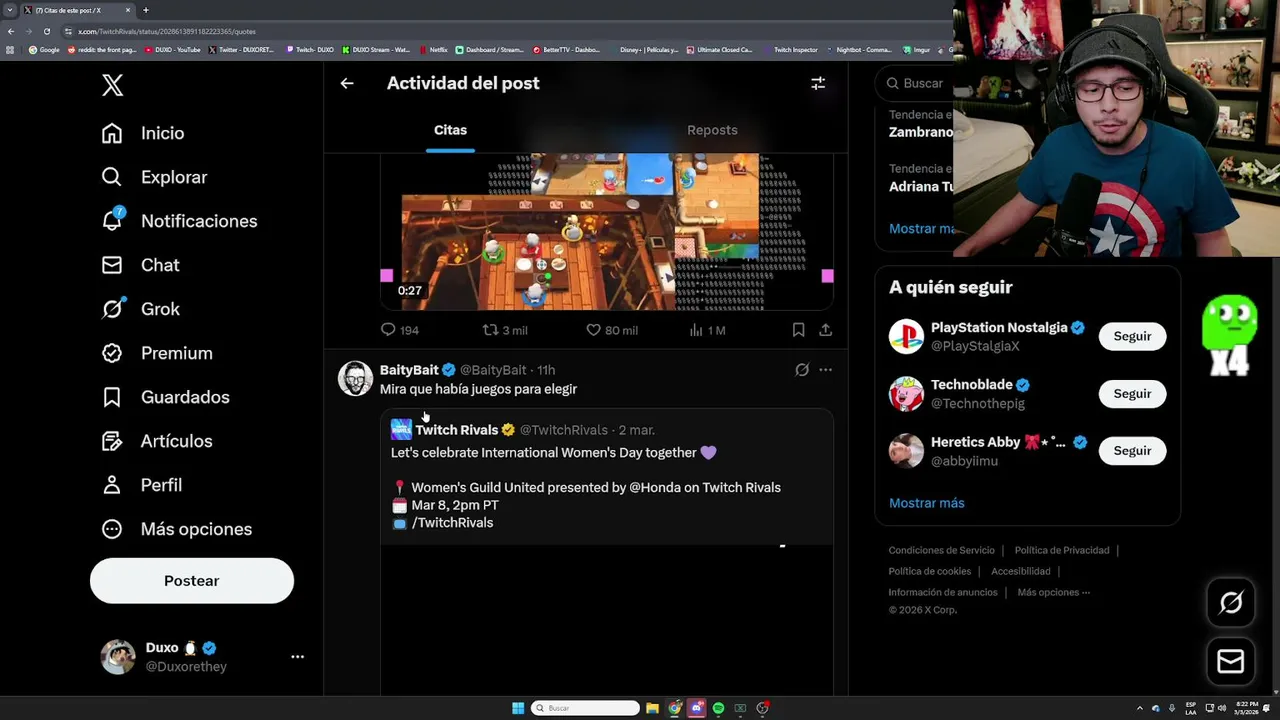1280x720 pixels.
Task: Open Política de cookies link
Action: click(930, 571)
